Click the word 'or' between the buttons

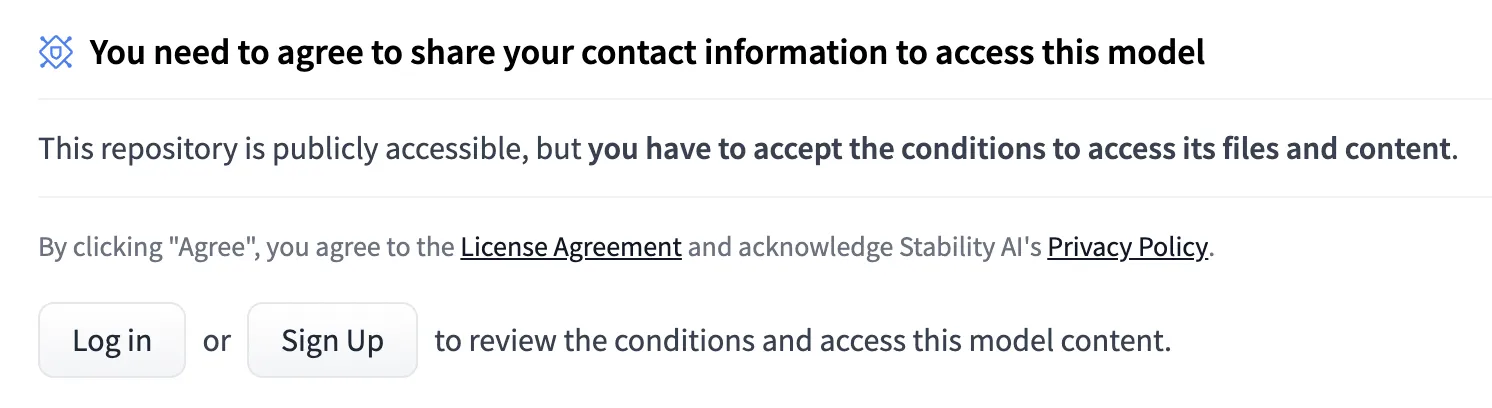[216, 341]
